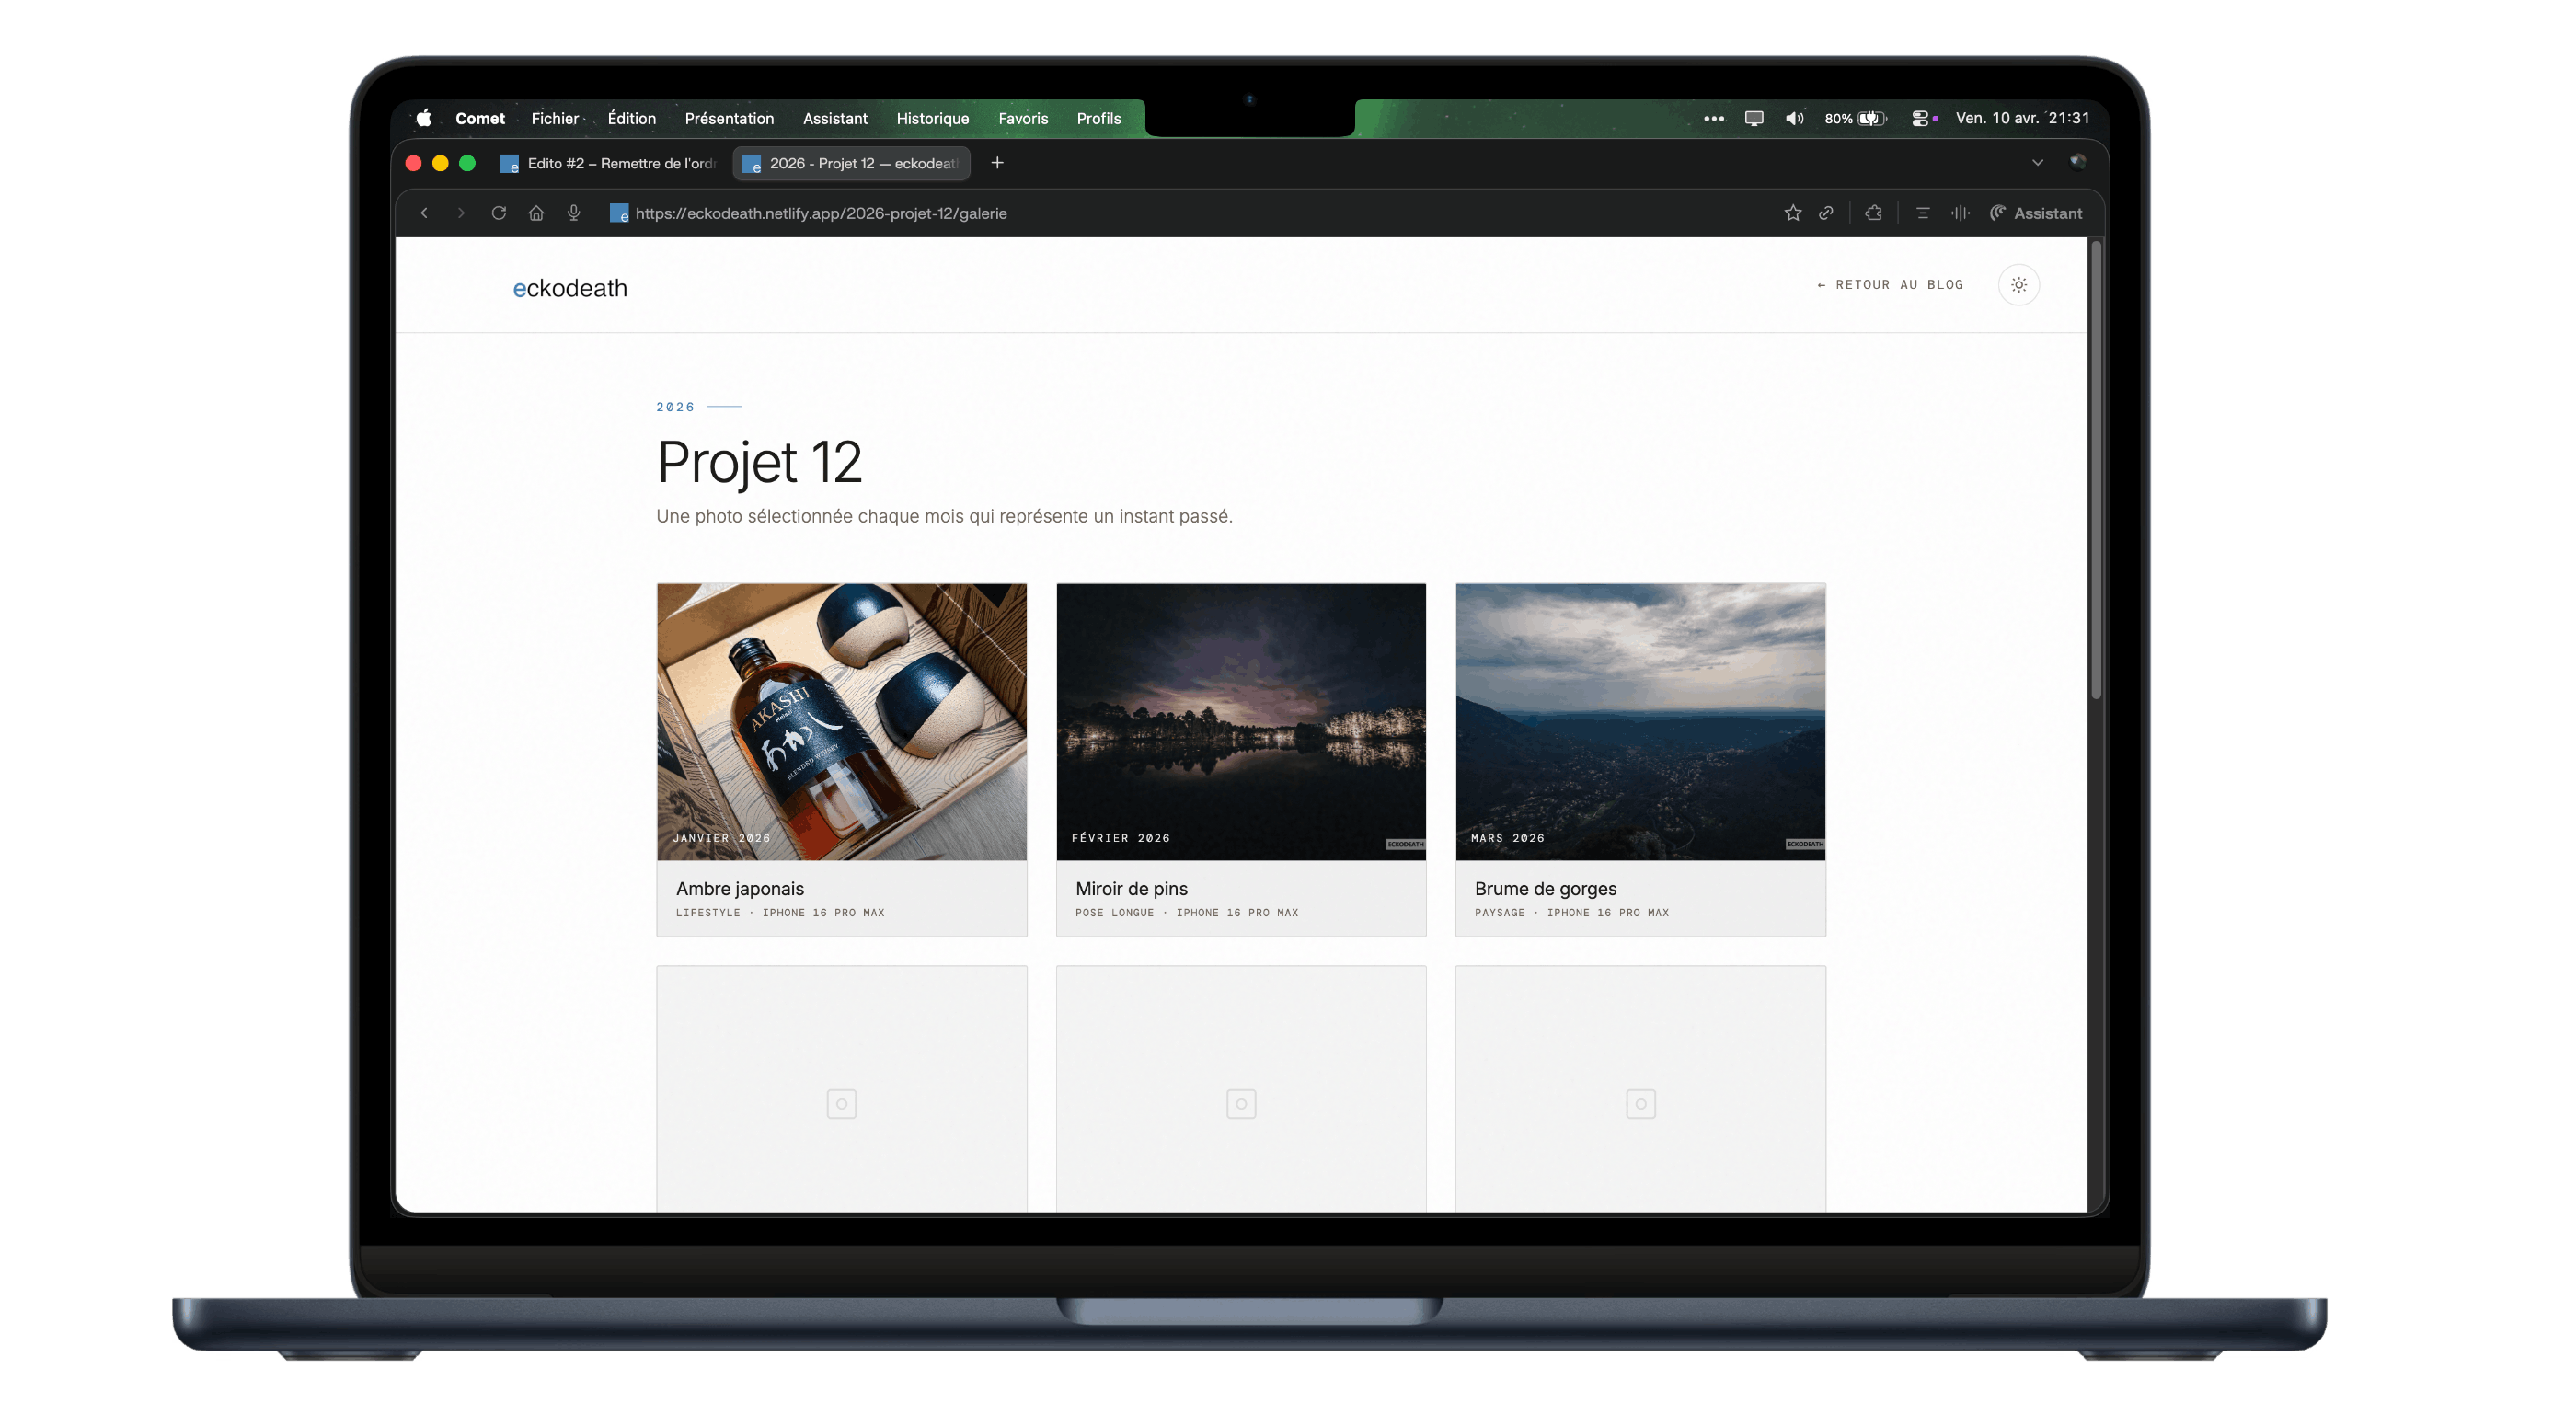Expand the tab list chevron
Screen dimensions: 2576x1426
point(2037,163)
